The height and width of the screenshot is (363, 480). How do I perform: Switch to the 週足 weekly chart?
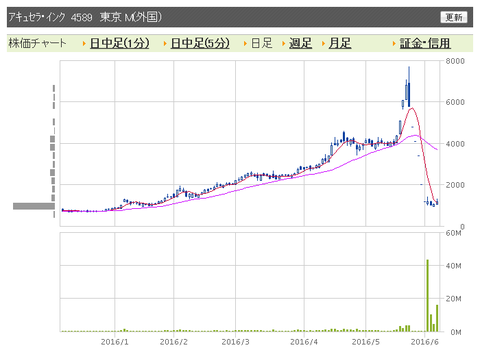[300, 43]
